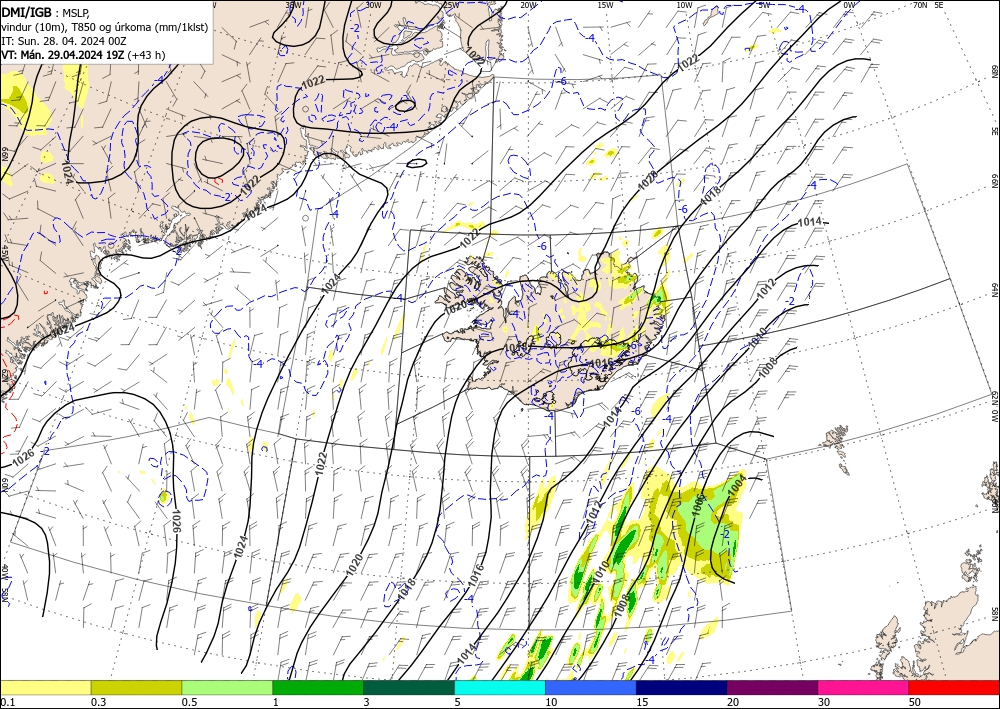This screenshot has width=1000, height=709.
Task: Click the "IT: Sun. 28. 04. 2024 00Z" line
Action: (x=64, y=41)
